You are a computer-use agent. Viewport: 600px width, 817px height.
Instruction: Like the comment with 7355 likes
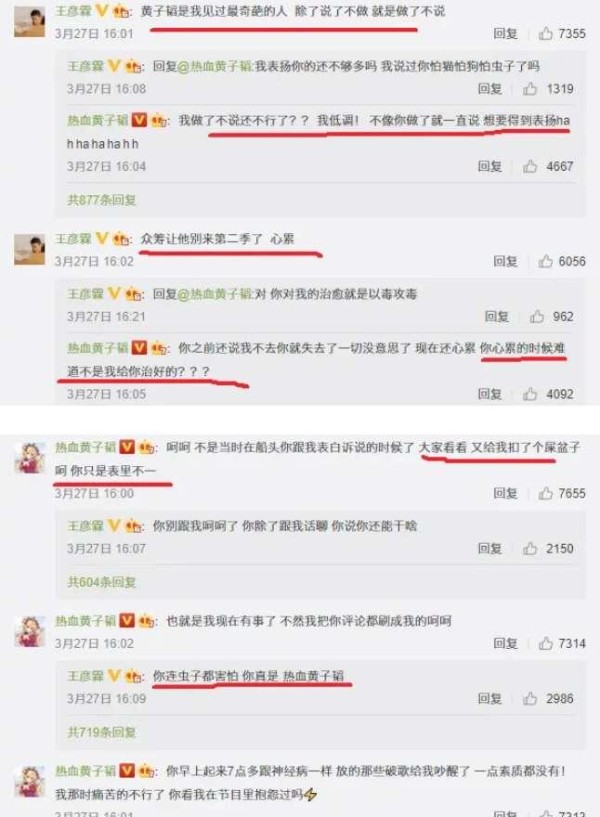click(545, 34)
